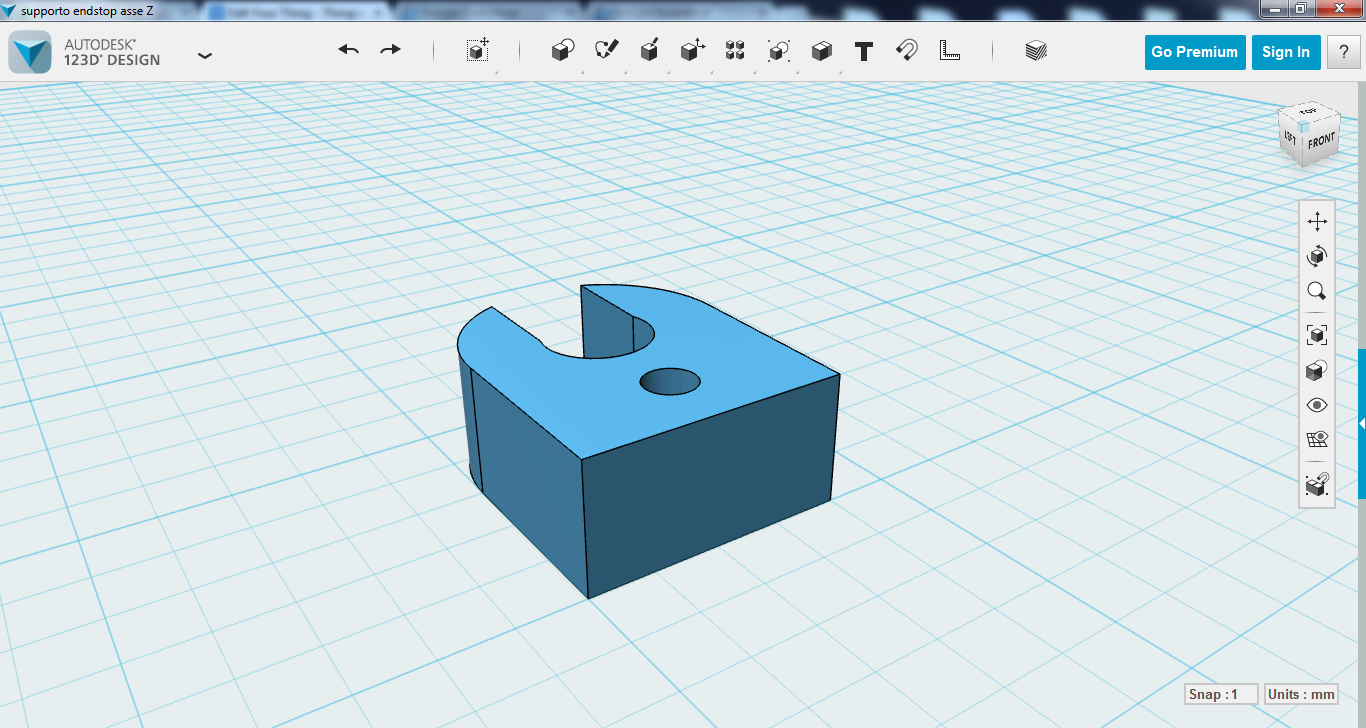1366x728 pixels.
Task: Open the eye show/hide visibility options
Action: 1317,405
